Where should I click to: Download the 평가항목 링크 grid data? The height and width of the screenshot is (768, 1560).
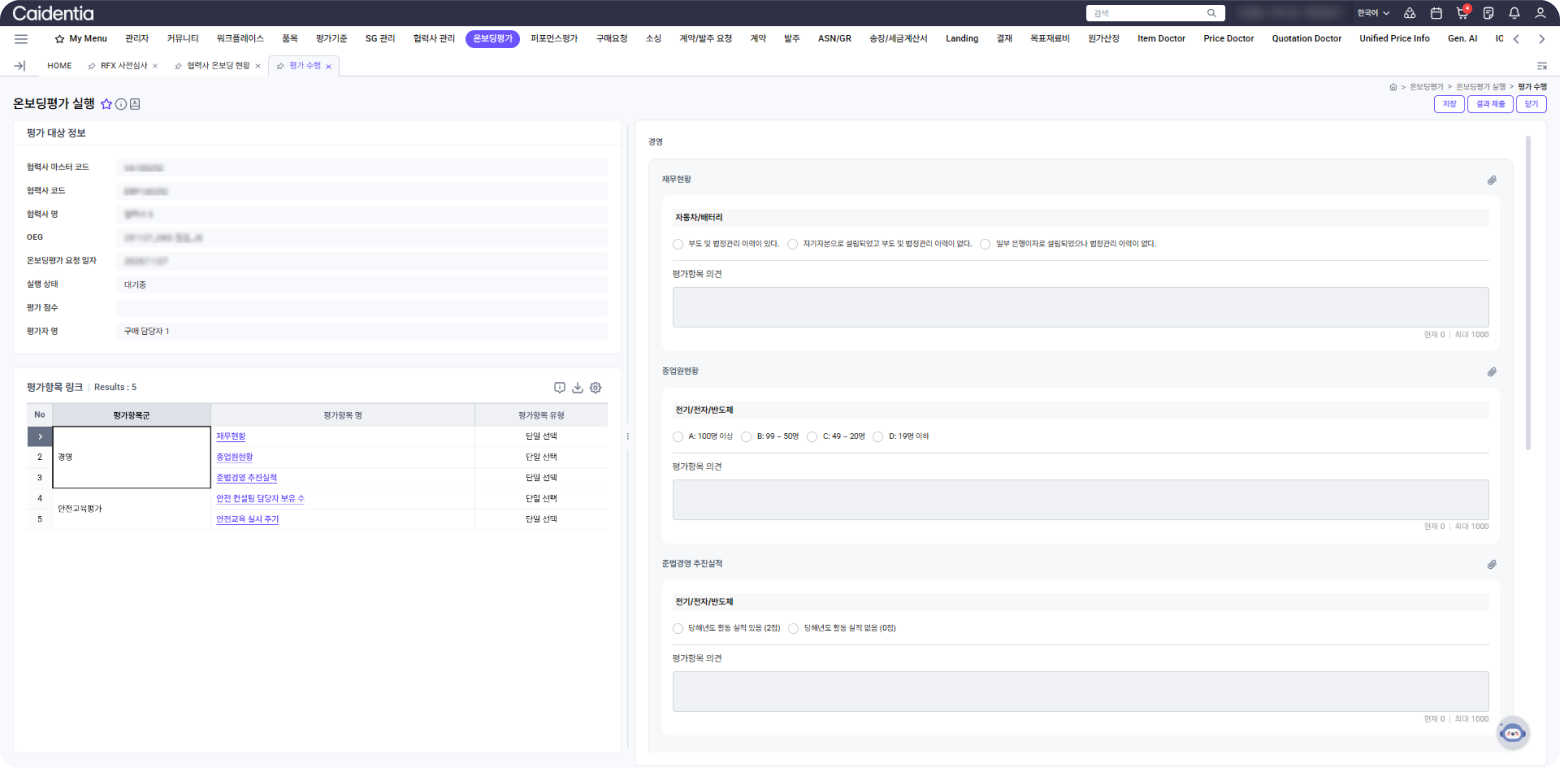click(x=577, y=388)
